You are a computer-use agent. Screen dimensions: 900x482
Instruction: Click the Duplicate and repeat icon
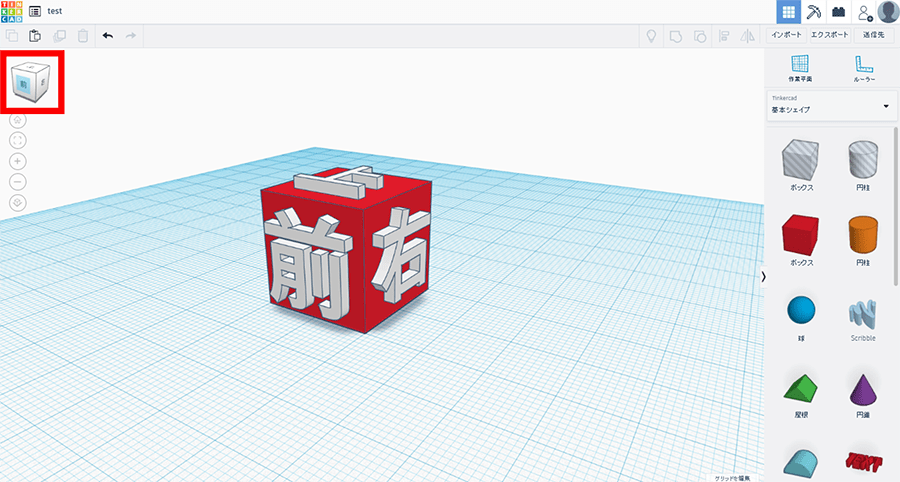[x=59, y=36]
